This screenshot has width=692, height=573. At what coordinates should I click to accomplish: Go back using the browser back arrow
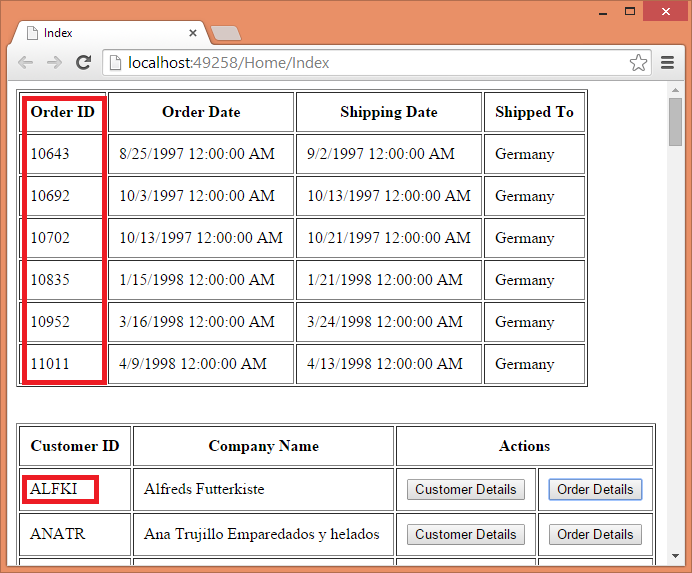25,63
